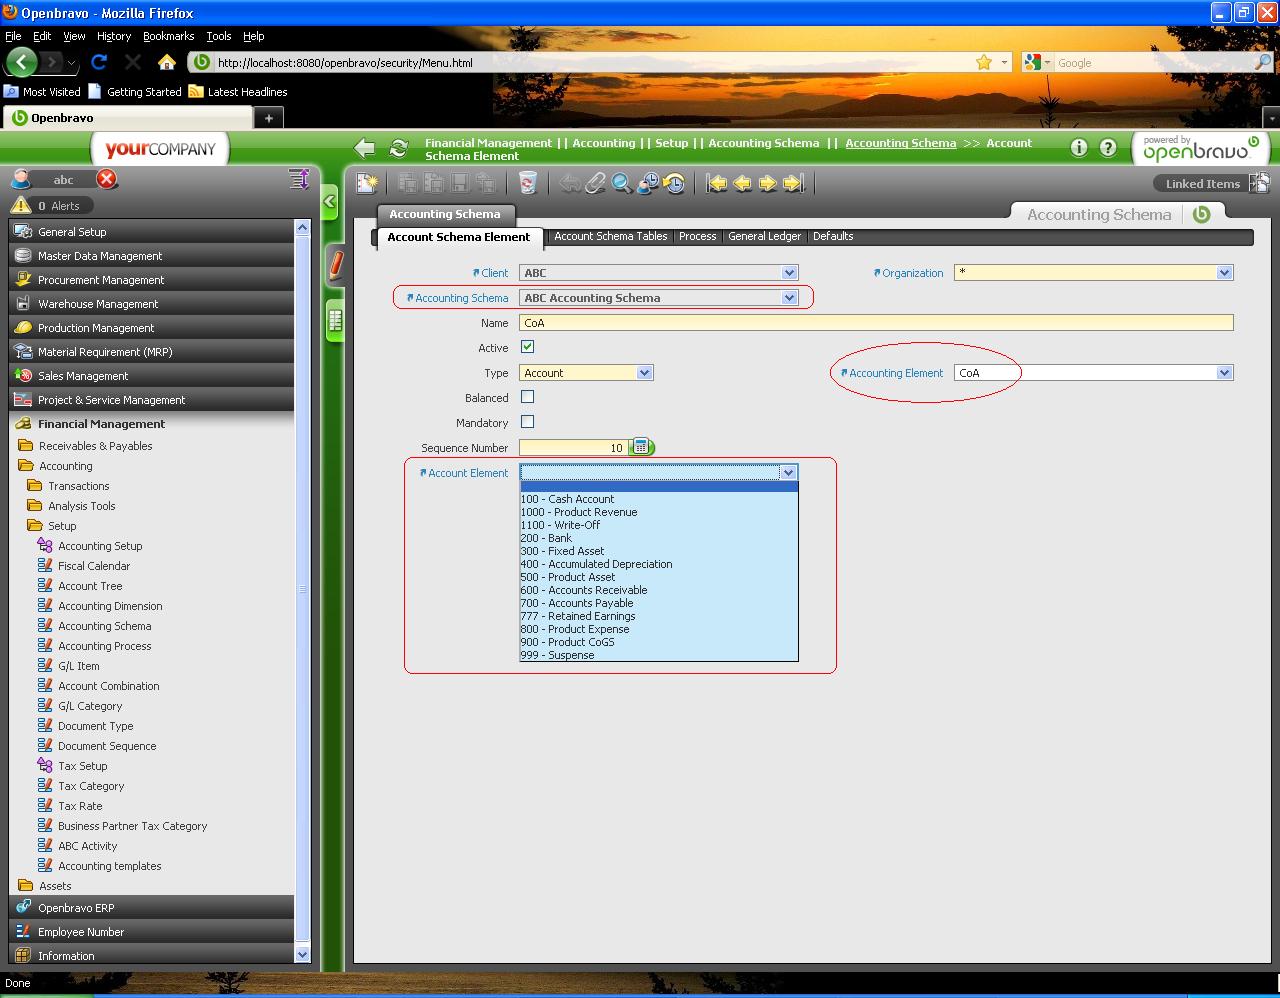Open the Account Schema Tables tab
Image resolution: width=1280 pixels, height=998 pixels.
tap(610, 236)
